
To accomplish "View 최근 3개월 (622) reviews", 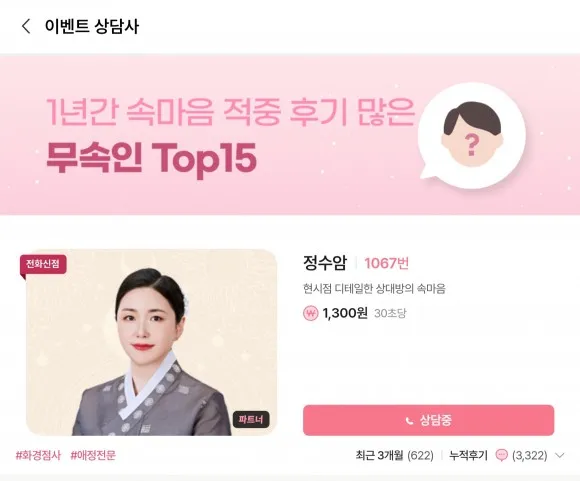I will (394, 455).
